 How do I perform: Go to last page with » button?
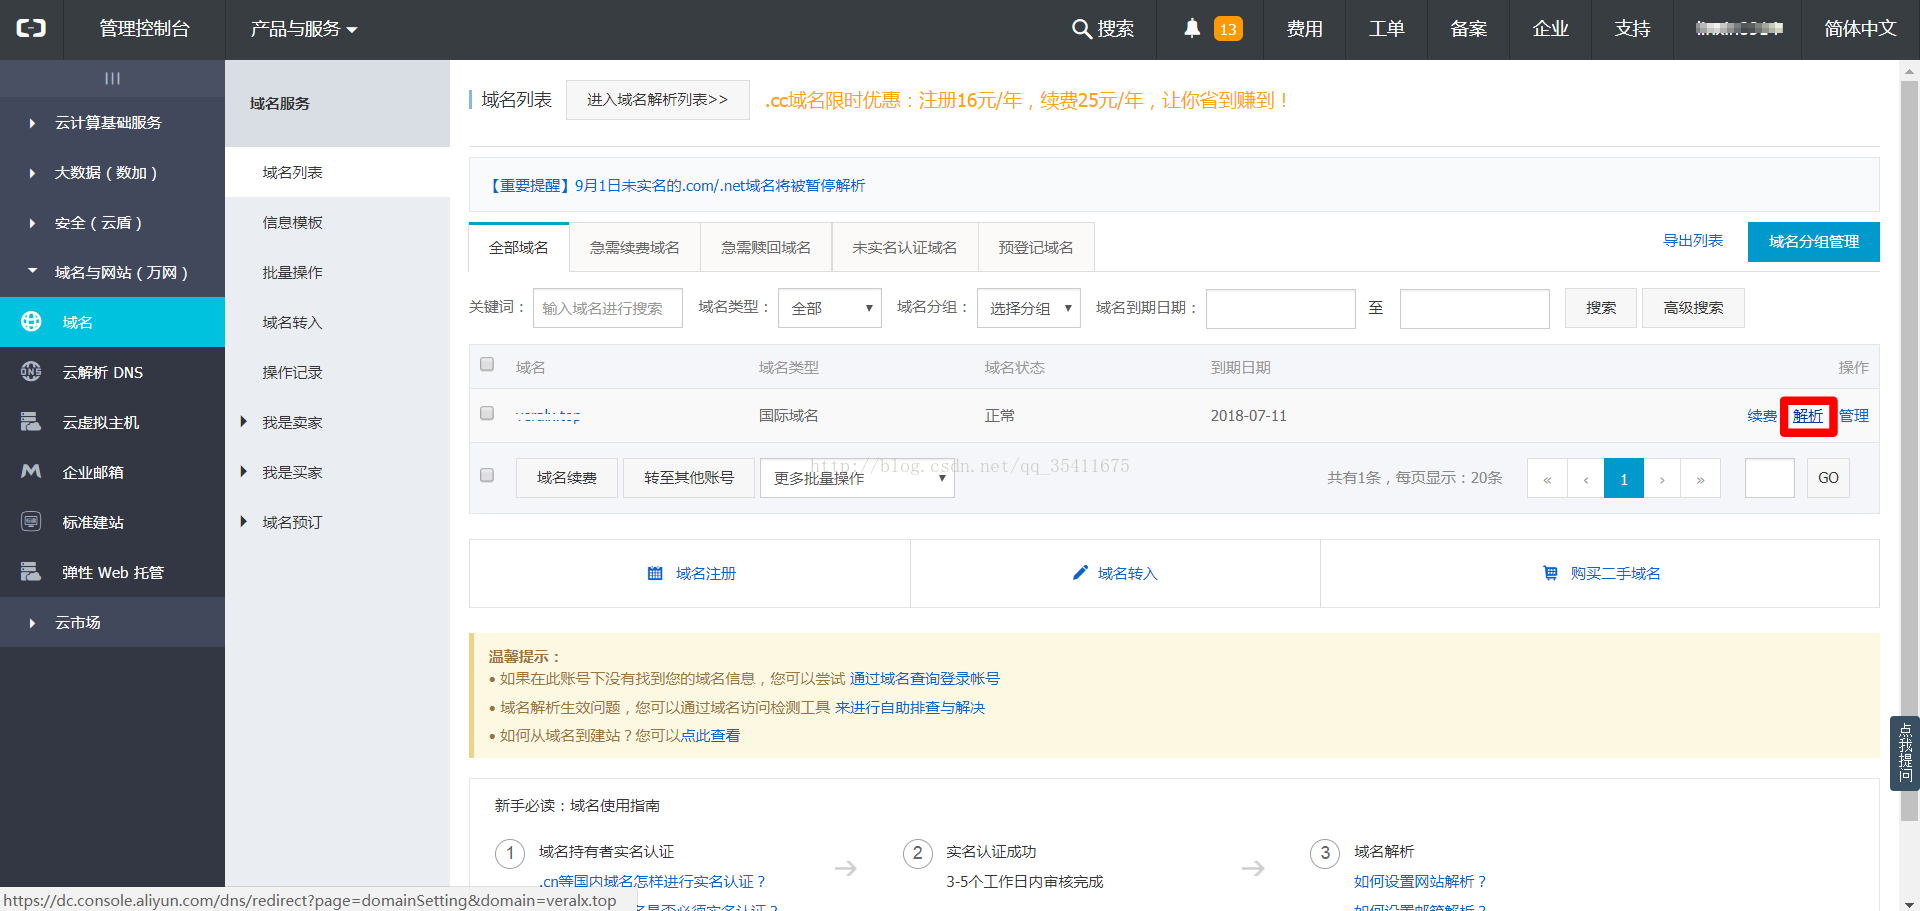pyautogui.click(x=1700, y=478)
